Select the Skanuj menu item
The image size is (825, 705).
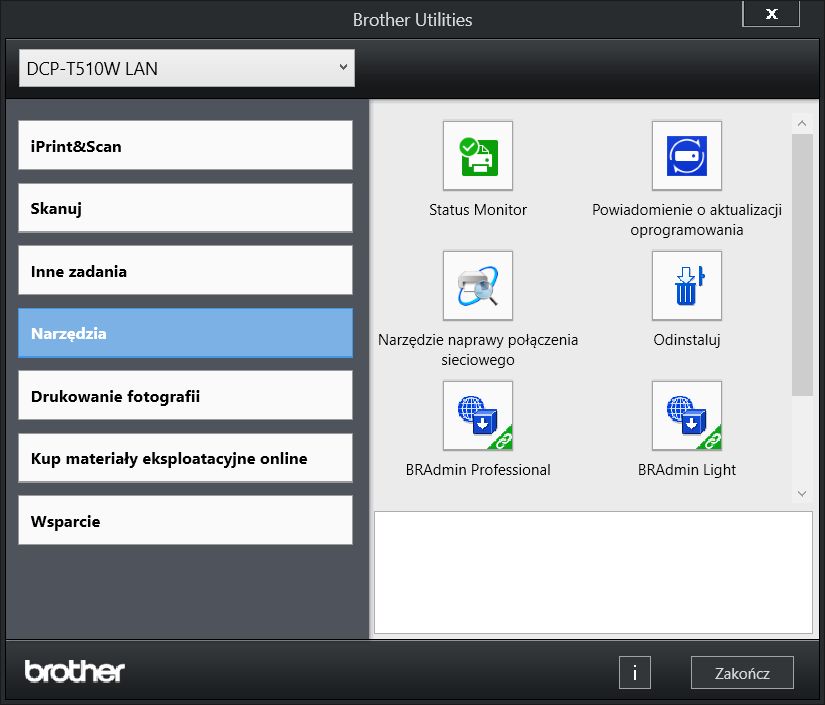pos(185,208)
